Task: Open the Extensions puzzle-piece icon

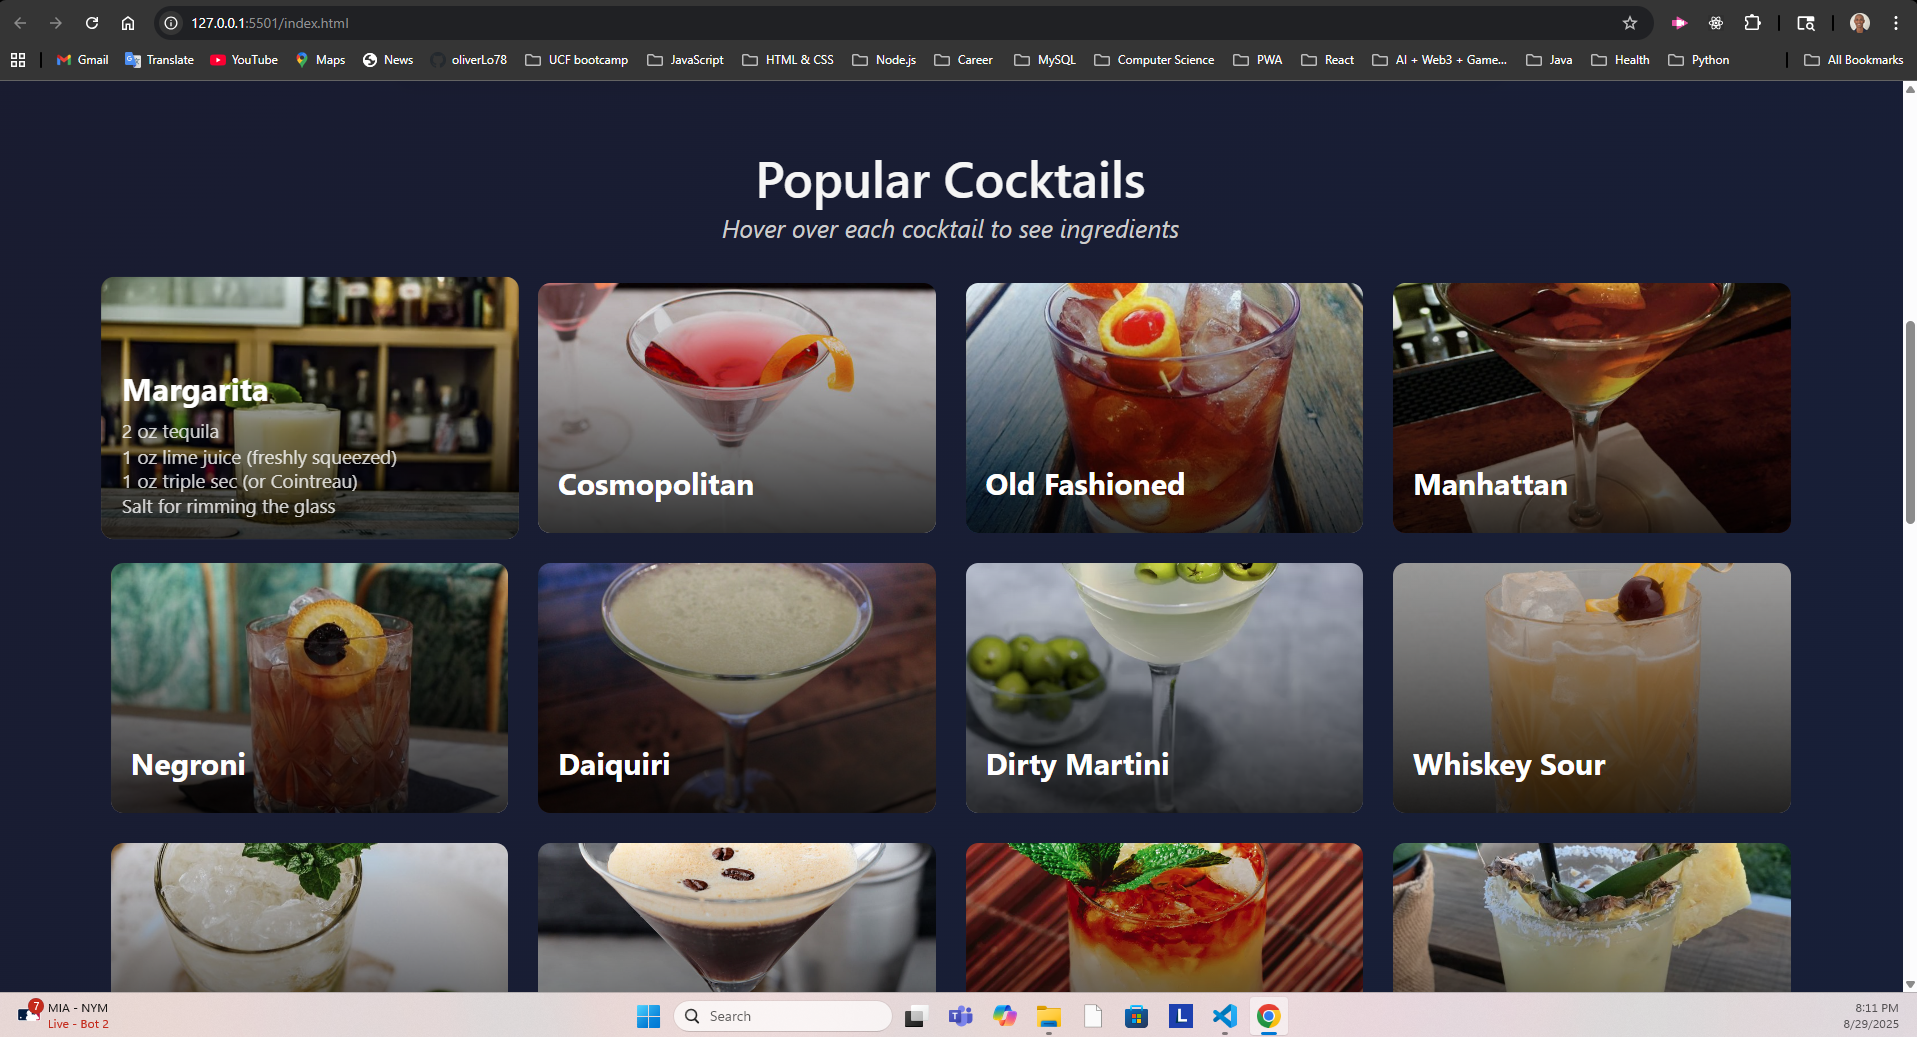Action: point(1753,22)
